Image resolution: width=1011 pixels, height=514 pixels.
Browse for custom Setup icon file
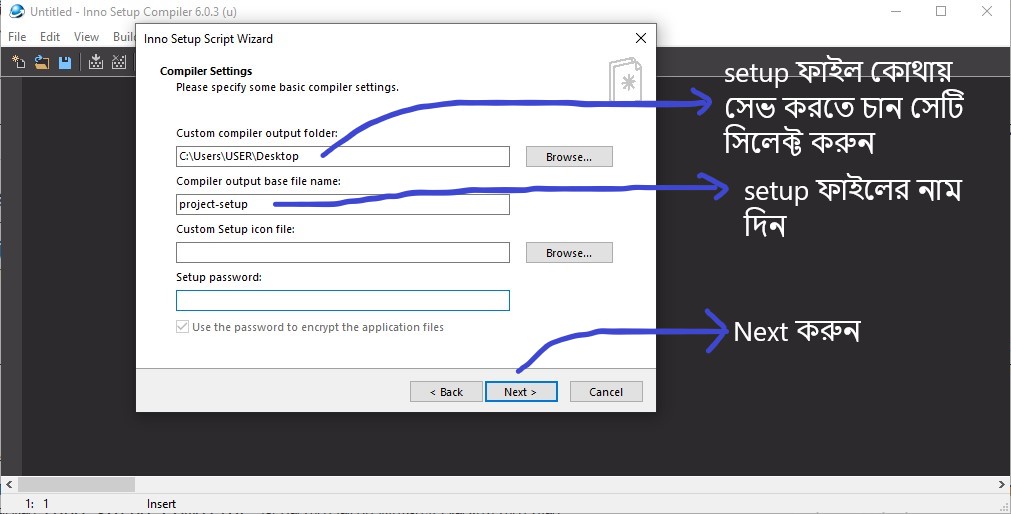569,253
